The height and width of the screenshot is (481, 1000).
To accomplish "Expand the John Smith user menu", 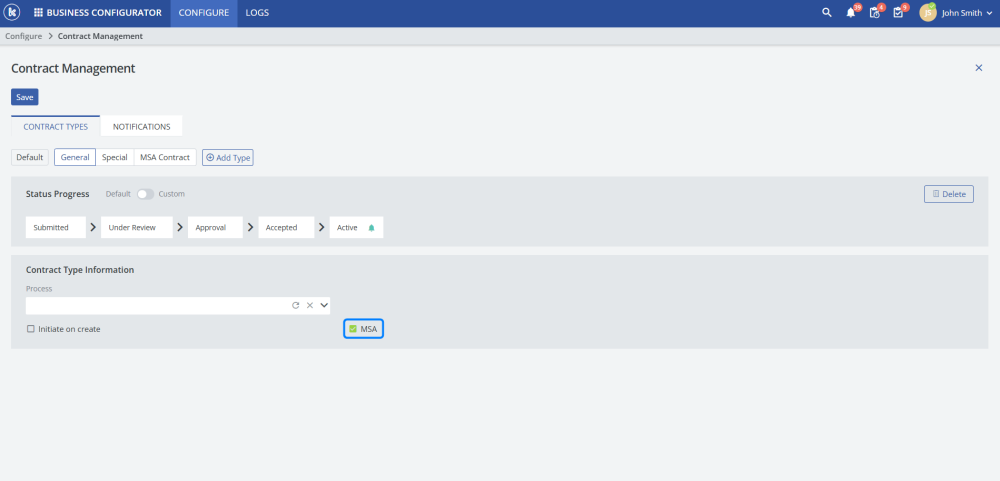I will (x=967, y=13).
